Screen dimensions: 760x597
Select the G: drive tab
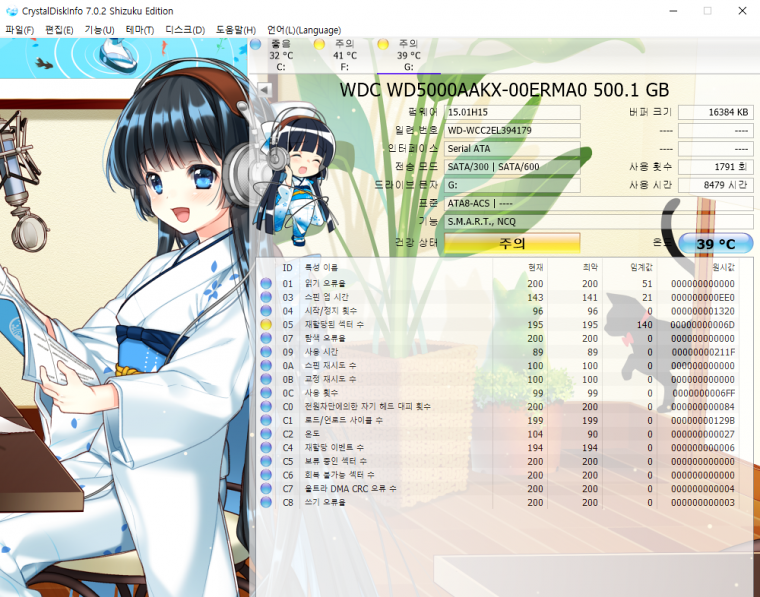point(409,56)
